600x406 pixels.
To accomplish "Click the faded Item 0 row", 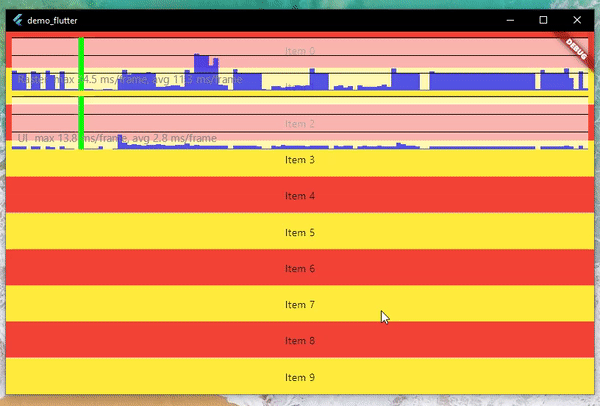I will (x=300, y=51).
